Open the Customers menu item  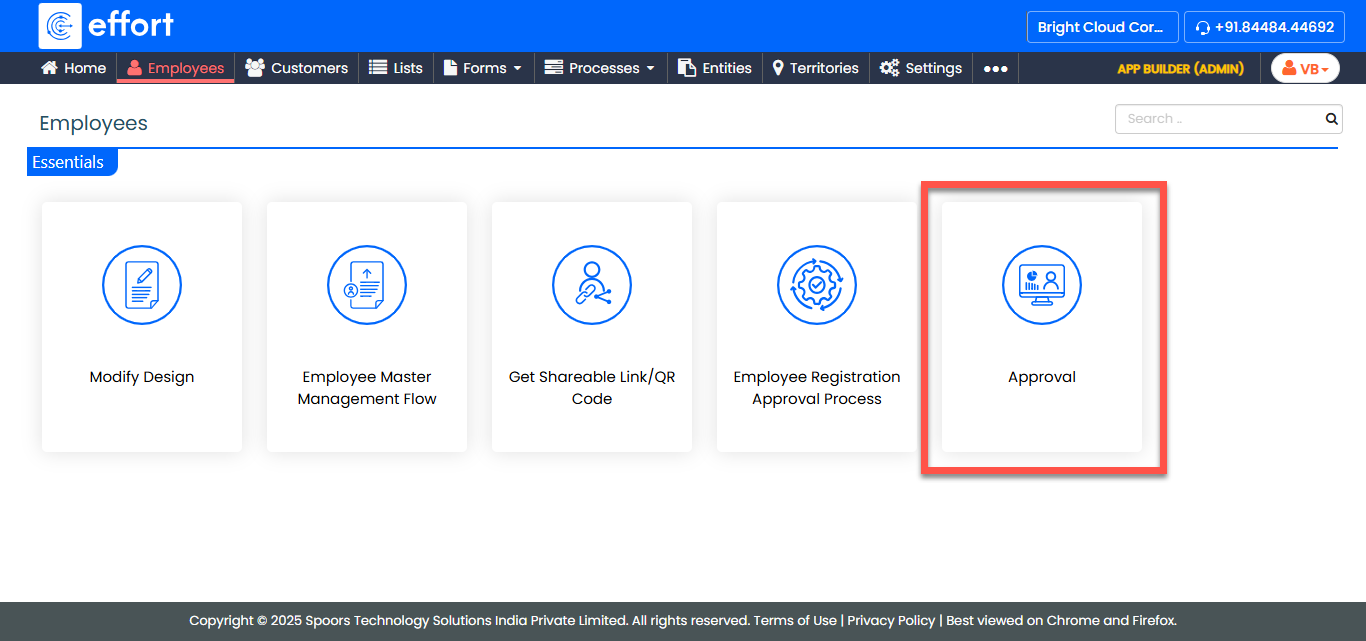pos(297,68)
